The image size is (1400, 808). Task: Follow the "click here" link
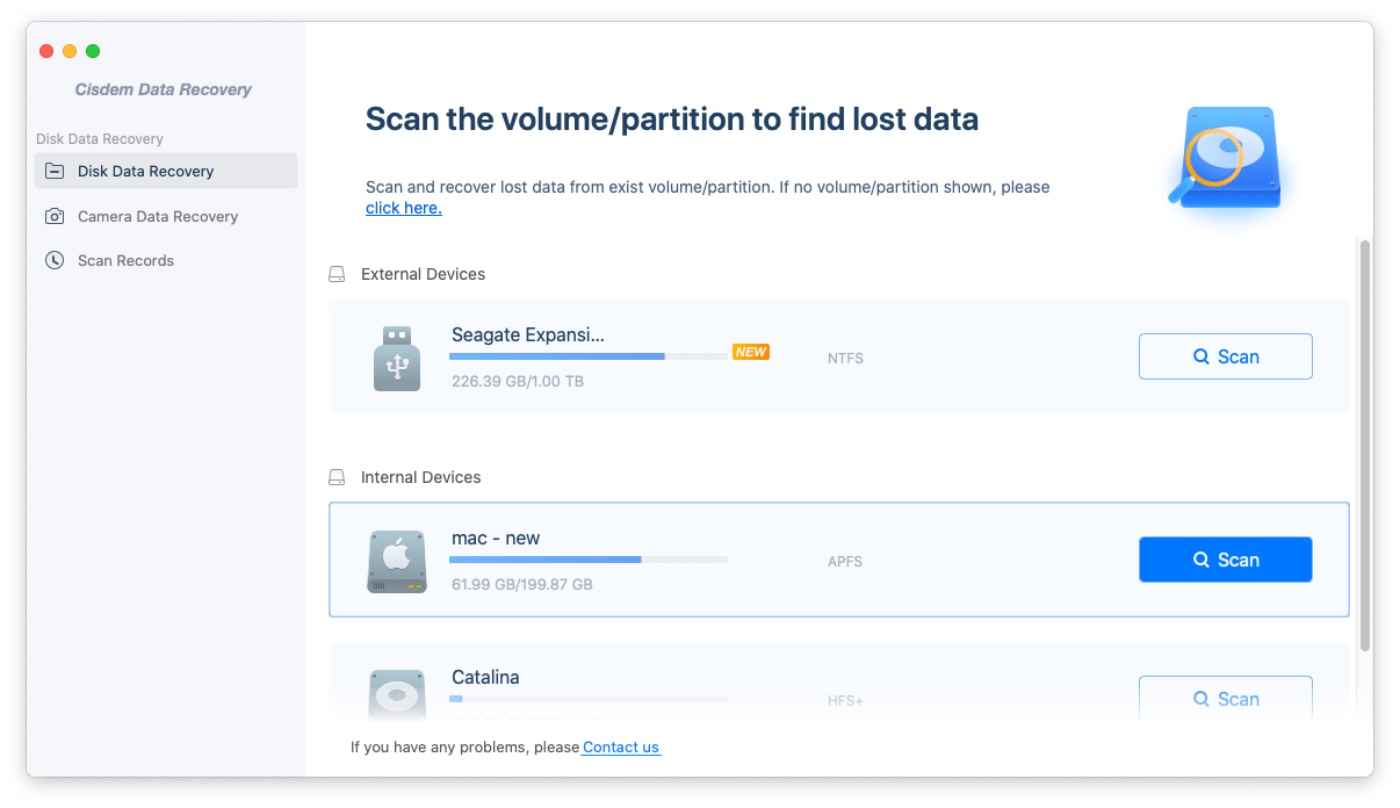403,208
